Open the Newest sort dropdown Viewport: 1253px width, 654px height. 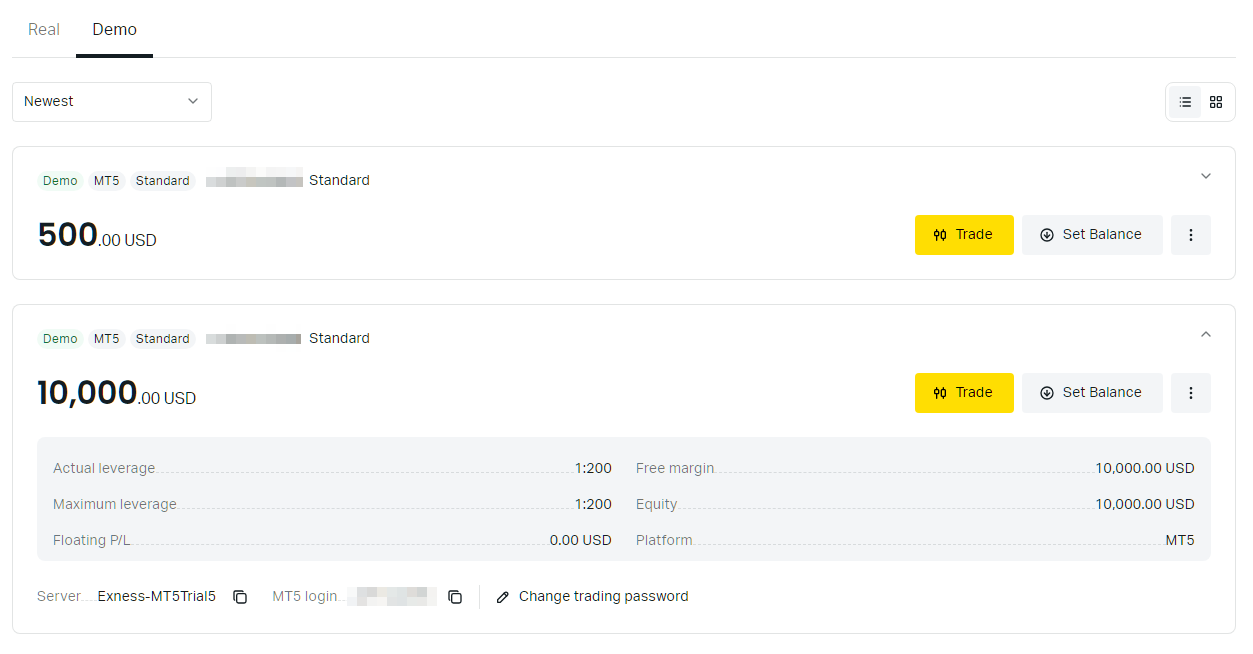point(112,102)
